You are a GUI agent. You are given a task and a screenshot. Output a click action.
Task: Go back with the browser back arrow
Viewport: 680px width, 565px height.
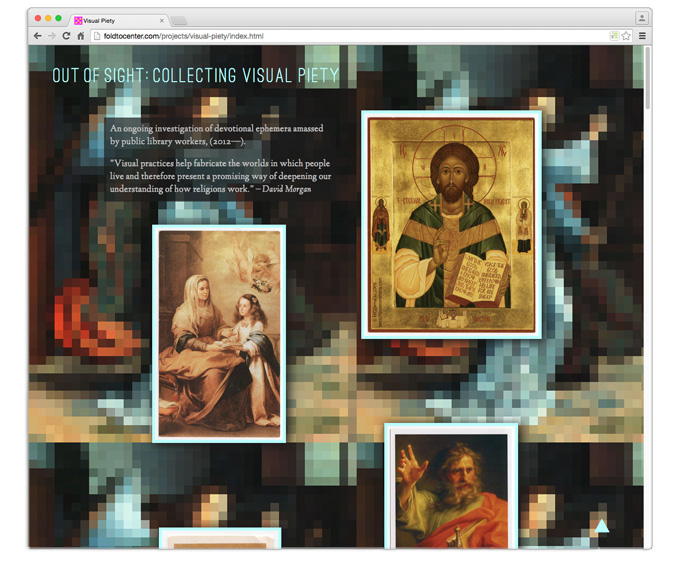point(38,36)
